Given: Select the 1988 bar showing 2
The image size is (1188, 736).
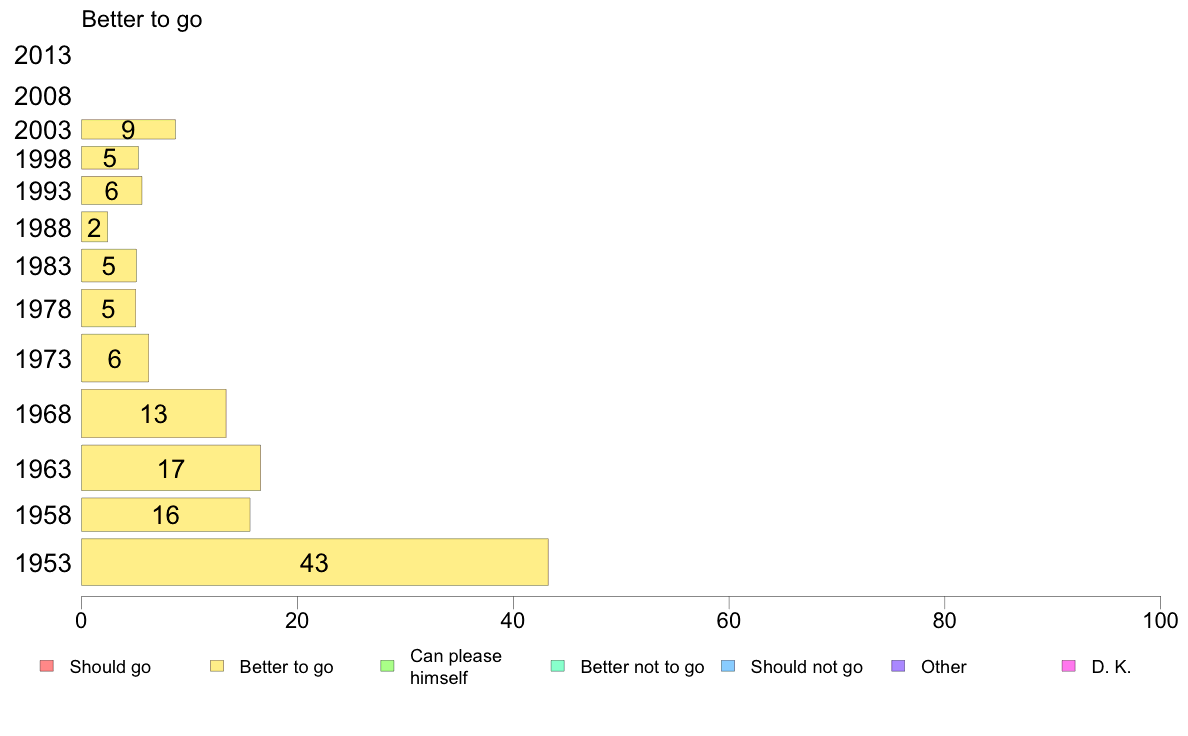Looking at the screenshot, I should pyautogui.click(x=94, y=227).
